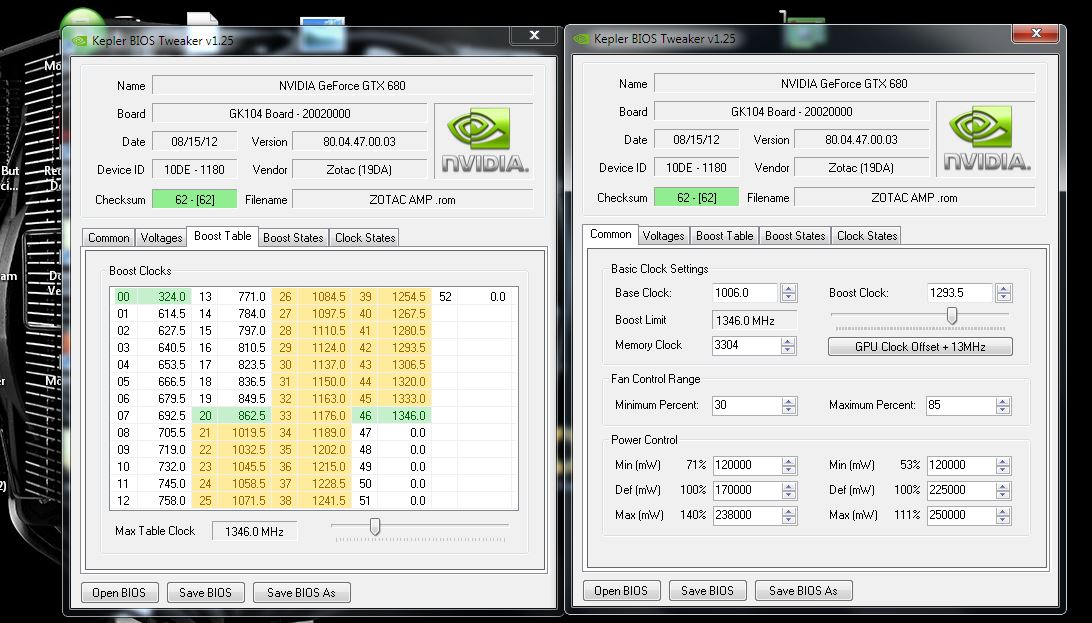Click the Memory Clock input field
Viewport: 1092px width, 623px height.
pyautogui.click(x=744, y=345)
